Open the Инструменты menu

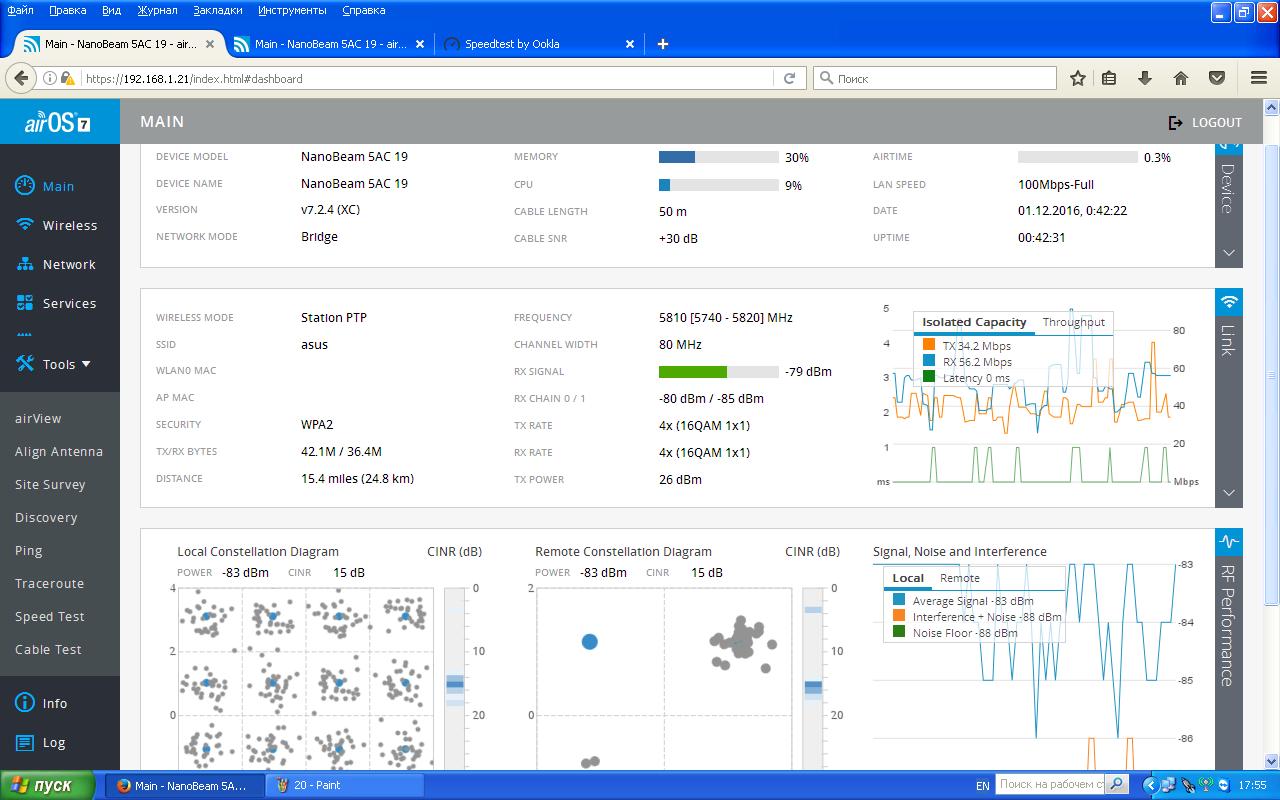(x=292, y=10)
